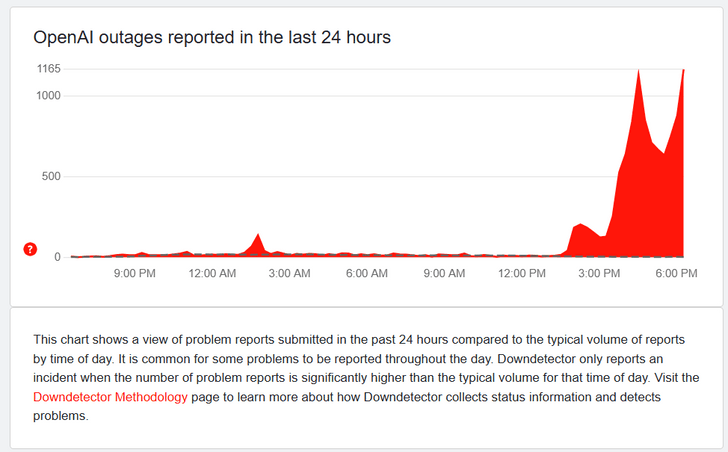Select the 9:00 PM time label
The image size is (728, 452).
(x=134, y=273)
